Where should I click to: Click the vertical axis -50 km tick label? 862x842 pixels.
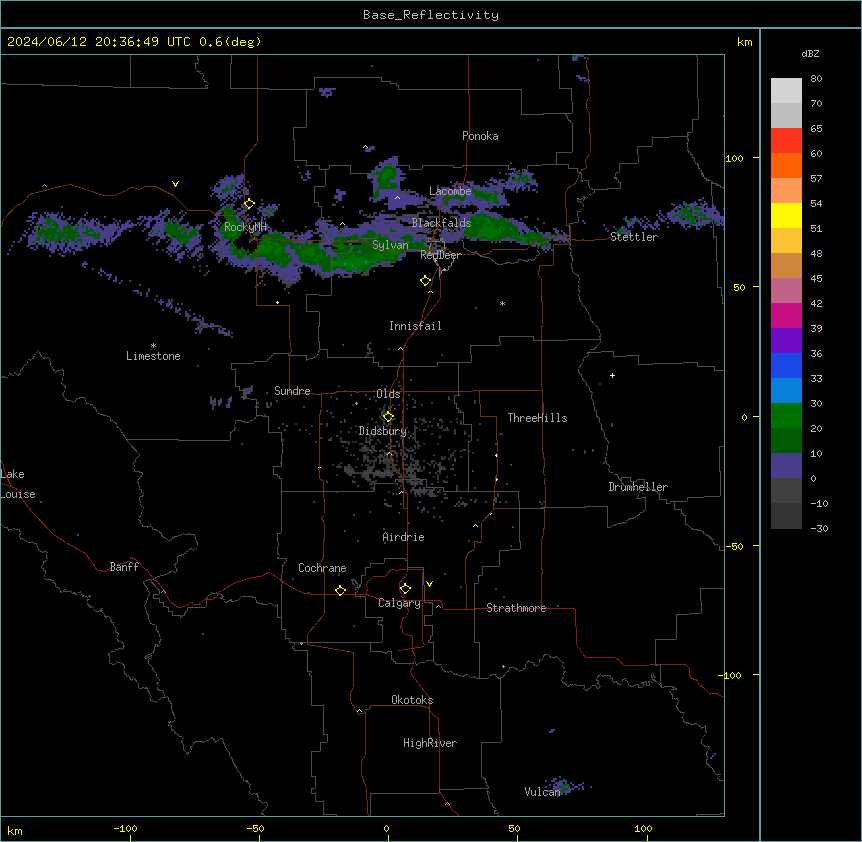pyautogui.click(x=734, y=546)
